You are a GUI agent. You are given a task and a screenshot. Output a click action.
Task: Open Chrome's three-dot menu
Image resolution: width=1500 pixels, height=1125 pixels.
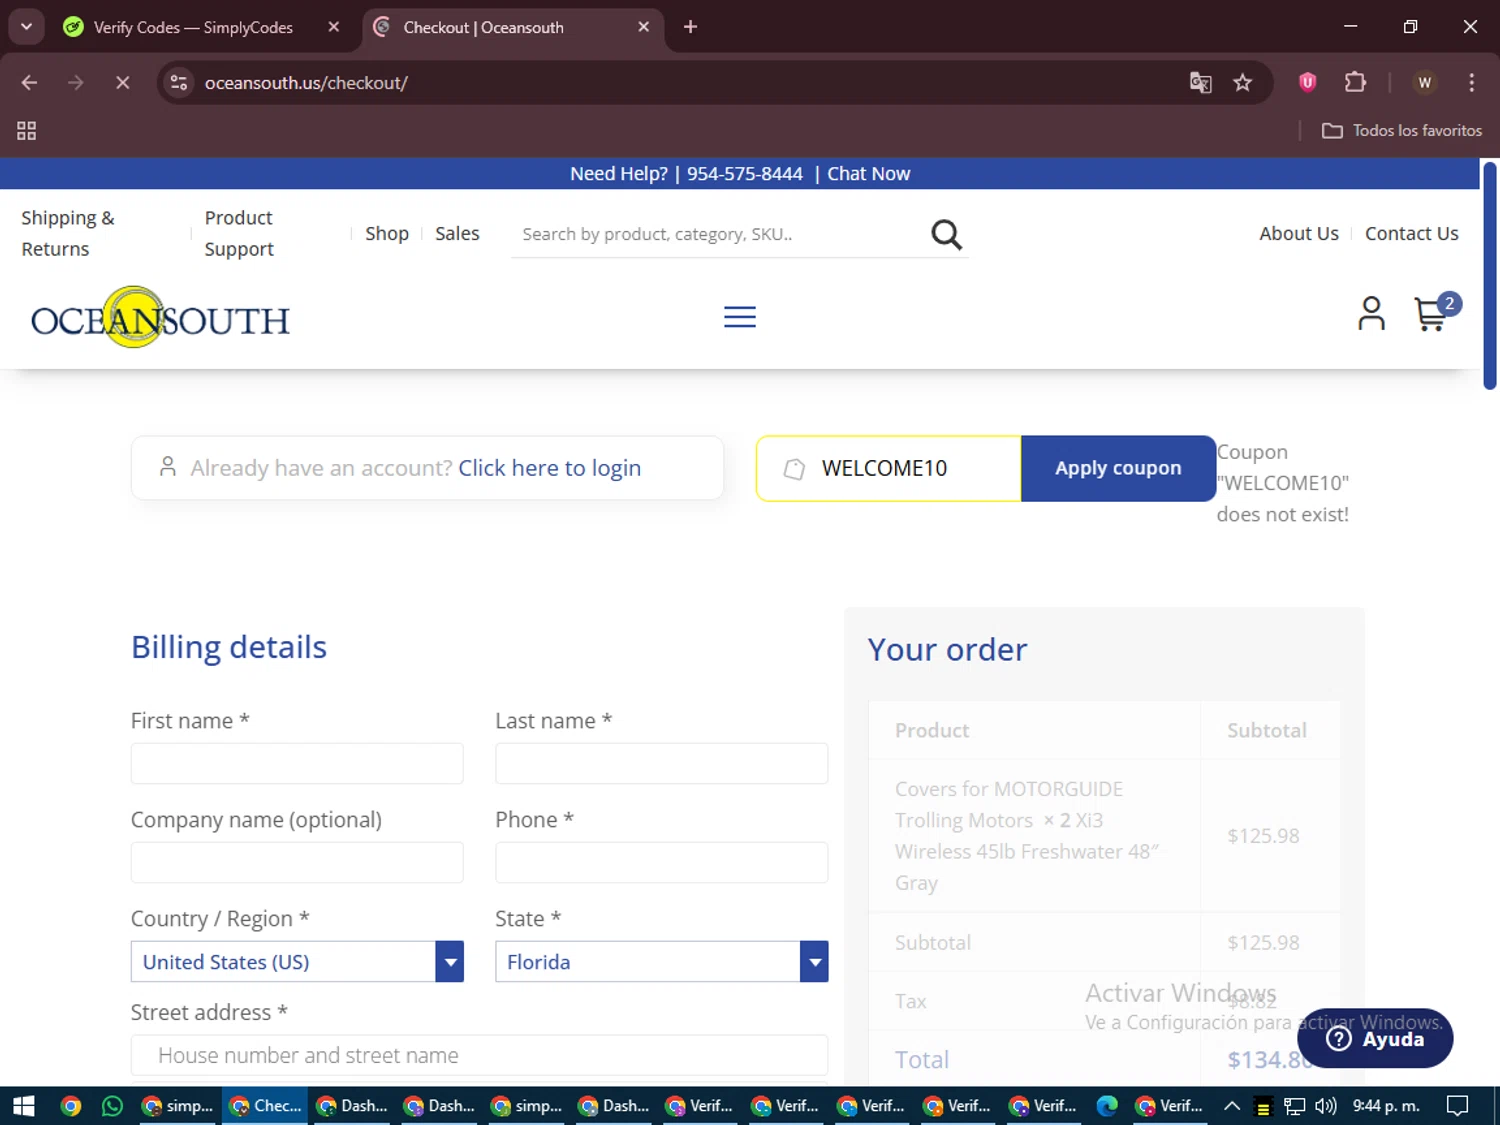click(1471, 83)
